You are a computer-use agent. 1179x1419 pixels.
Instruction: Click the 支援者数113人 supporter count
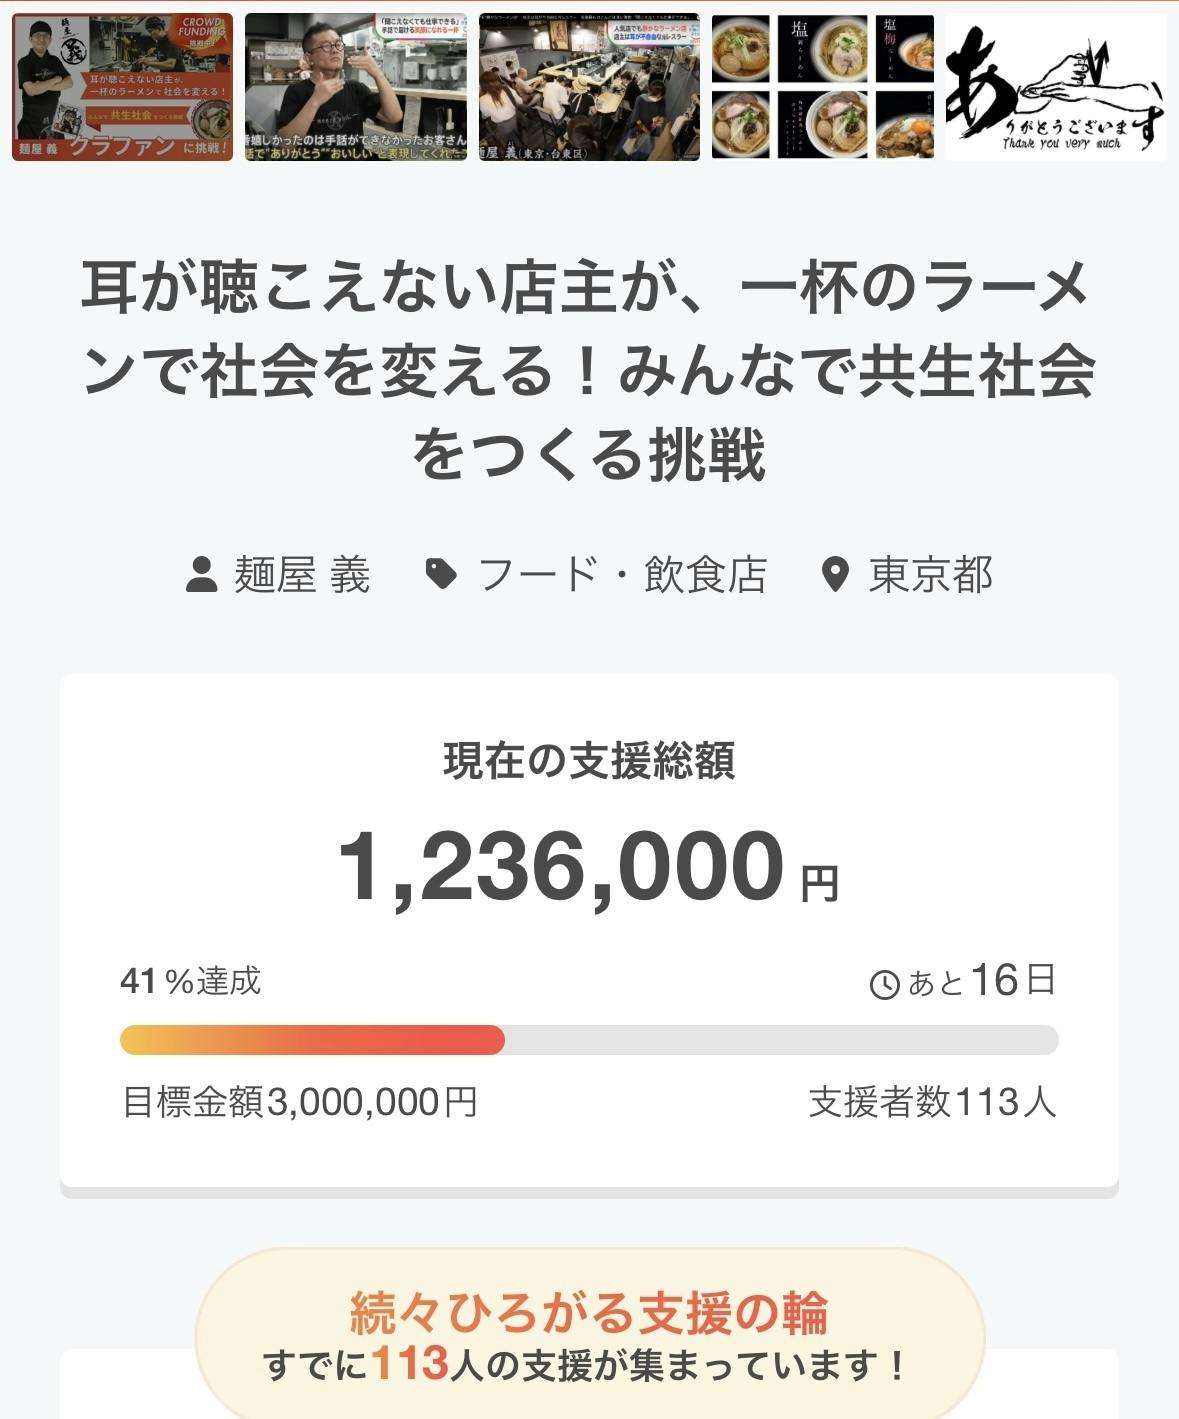tap(932, 1102)
